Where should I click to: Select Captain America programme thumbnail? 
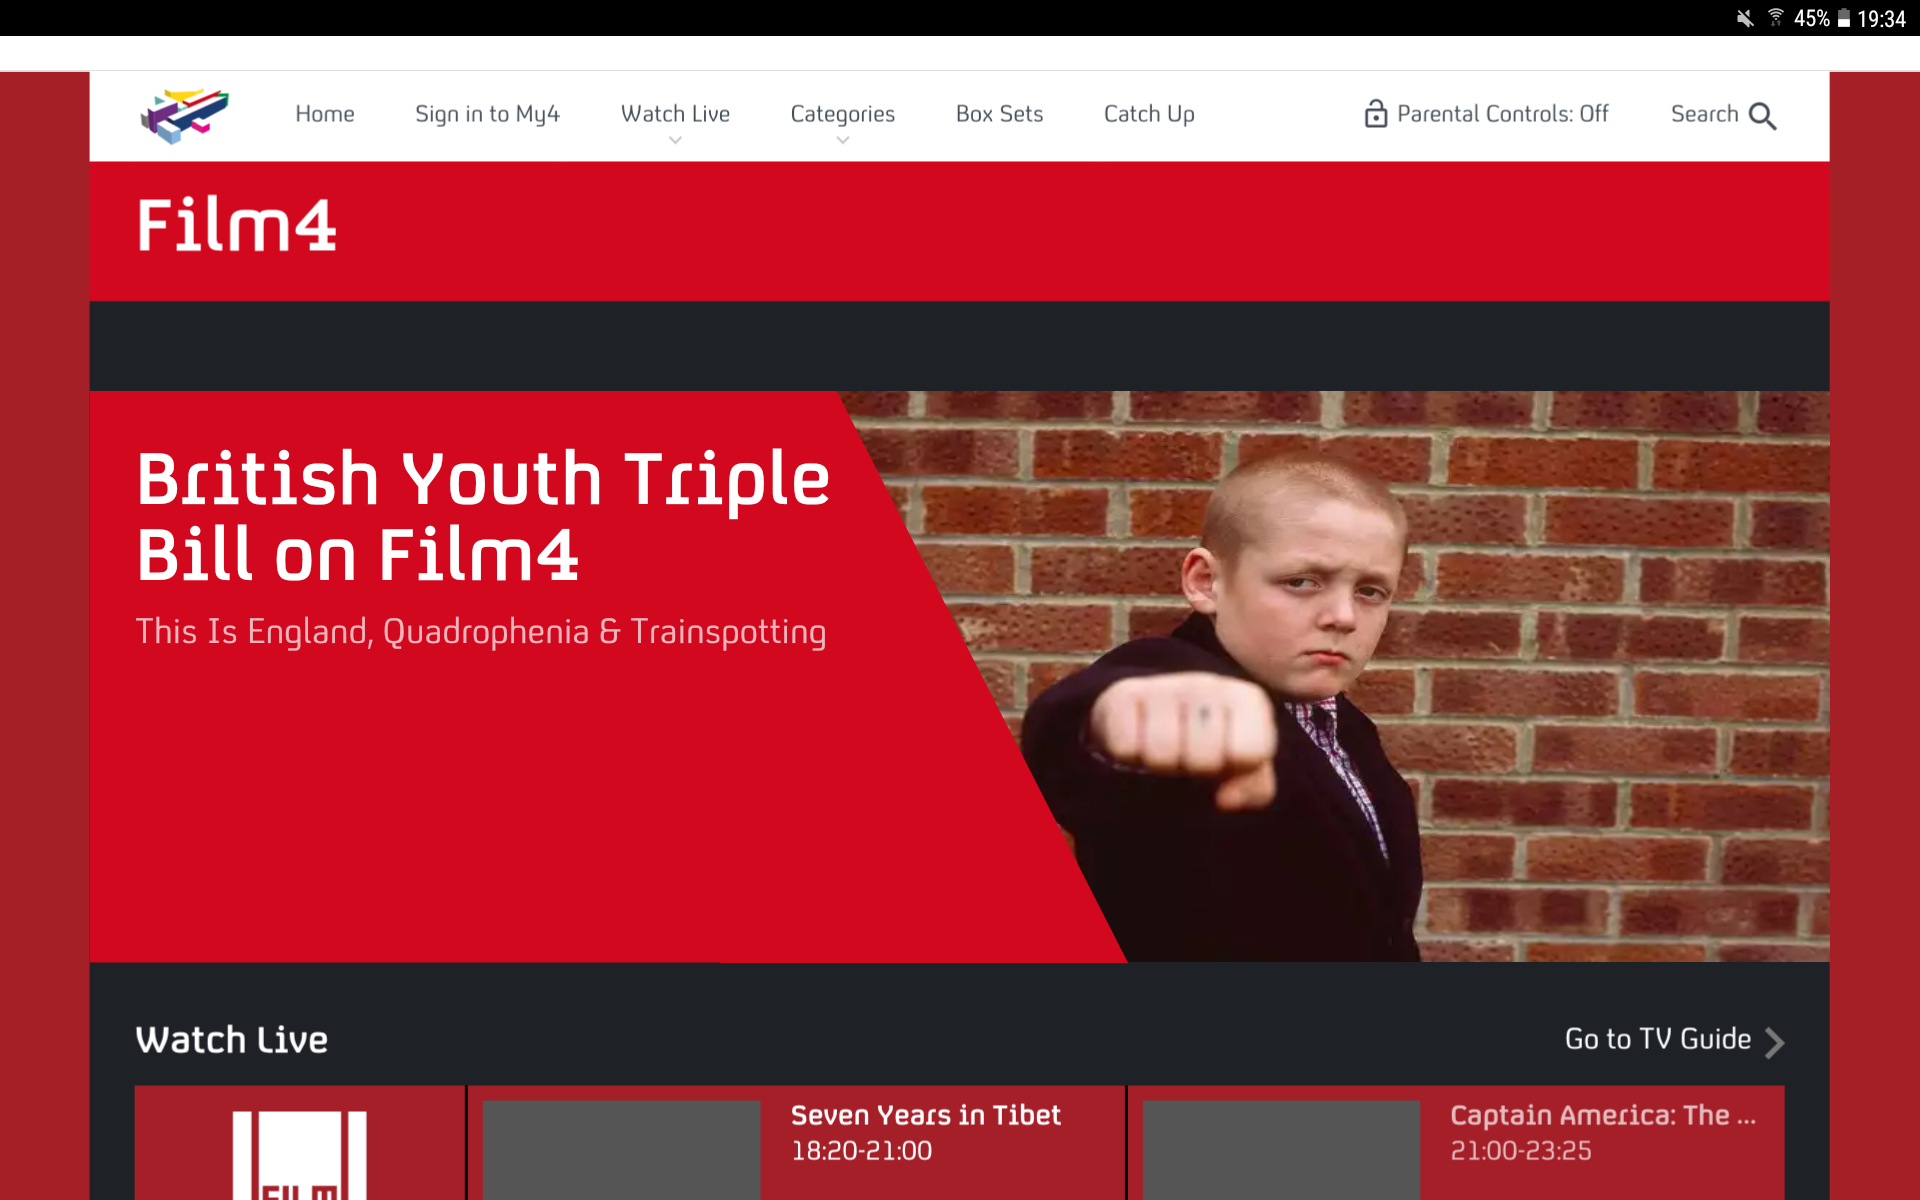point(1281,1150)
